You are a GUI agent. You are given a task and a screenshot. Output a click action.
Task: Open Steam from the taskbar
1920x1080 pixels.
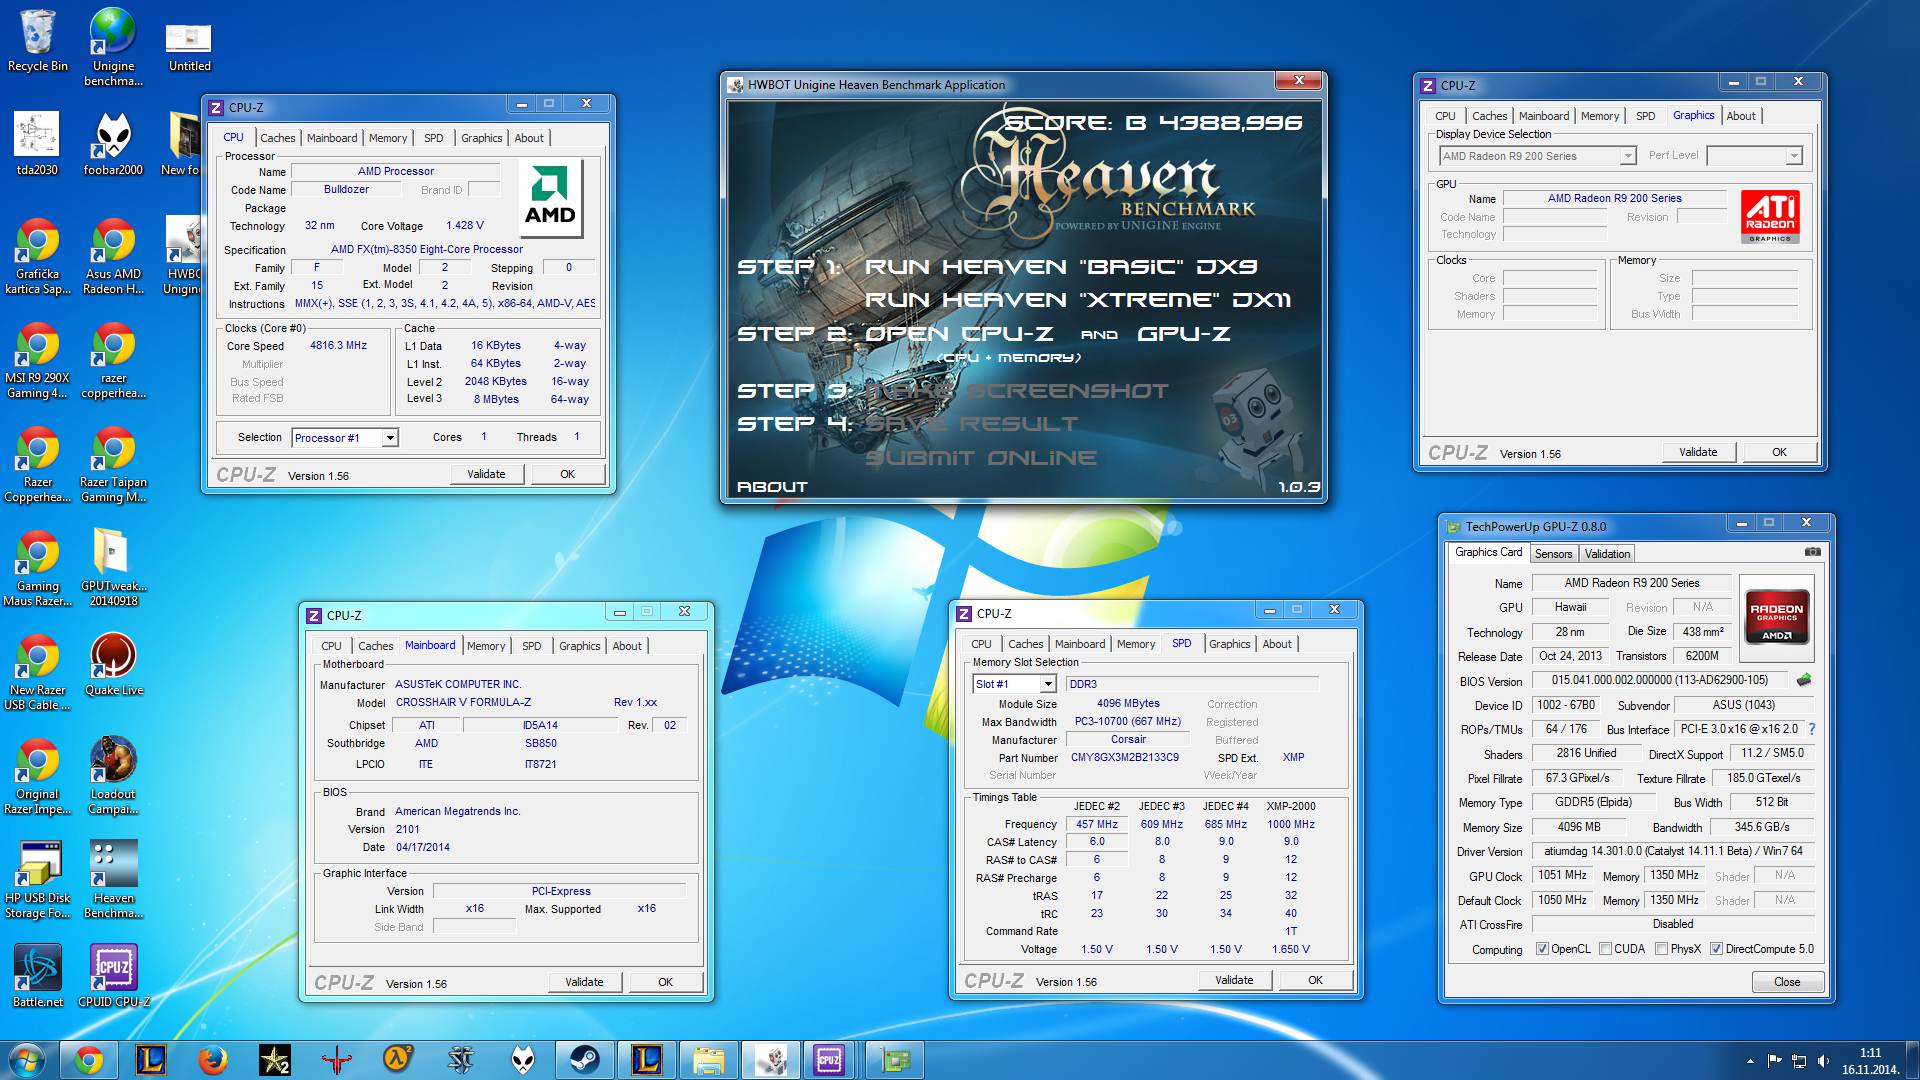tap(584, 1060)
